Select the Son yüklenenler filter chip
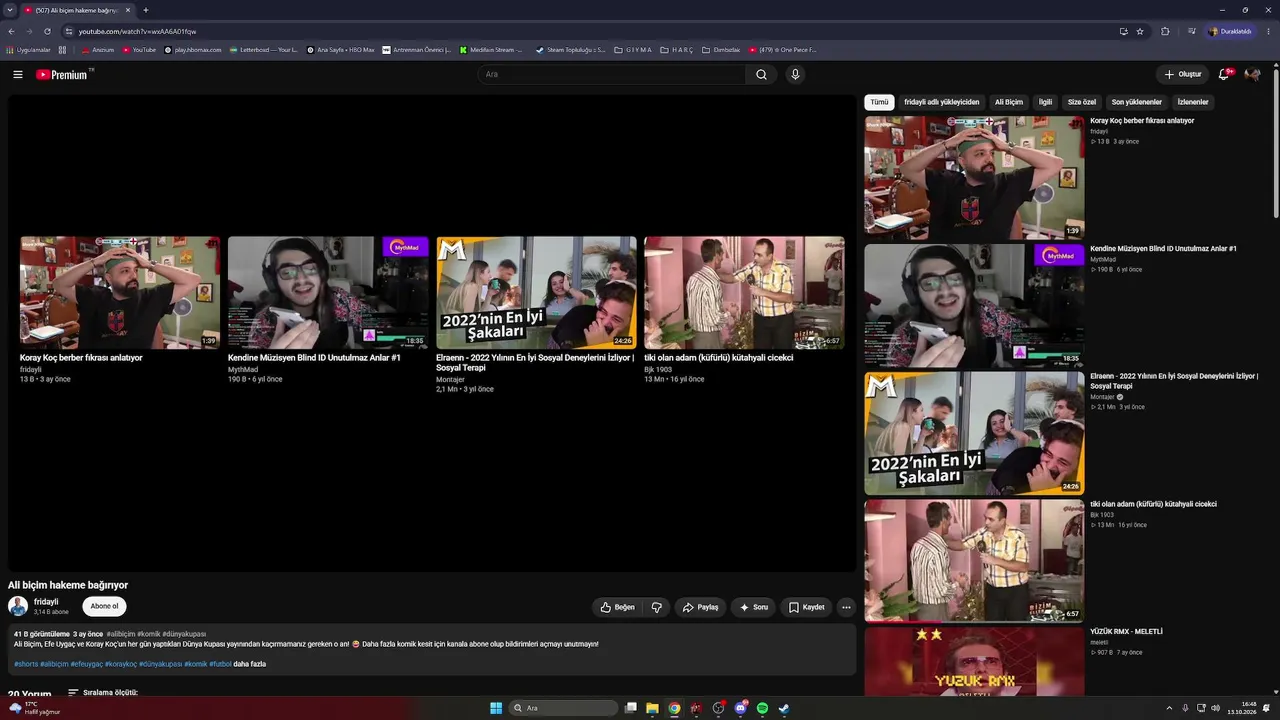1280x720 pixels. (x=1137, y=102)
